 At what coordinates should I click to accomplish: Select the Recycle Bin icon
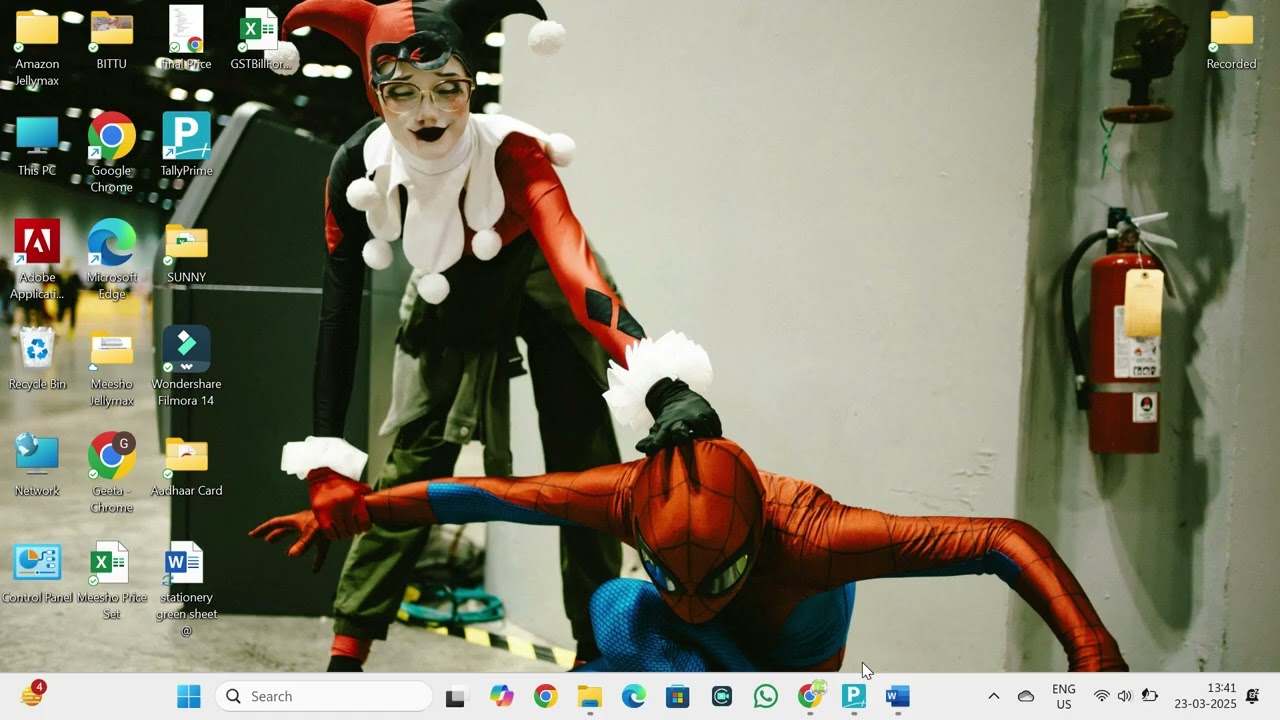pos(37,359)
